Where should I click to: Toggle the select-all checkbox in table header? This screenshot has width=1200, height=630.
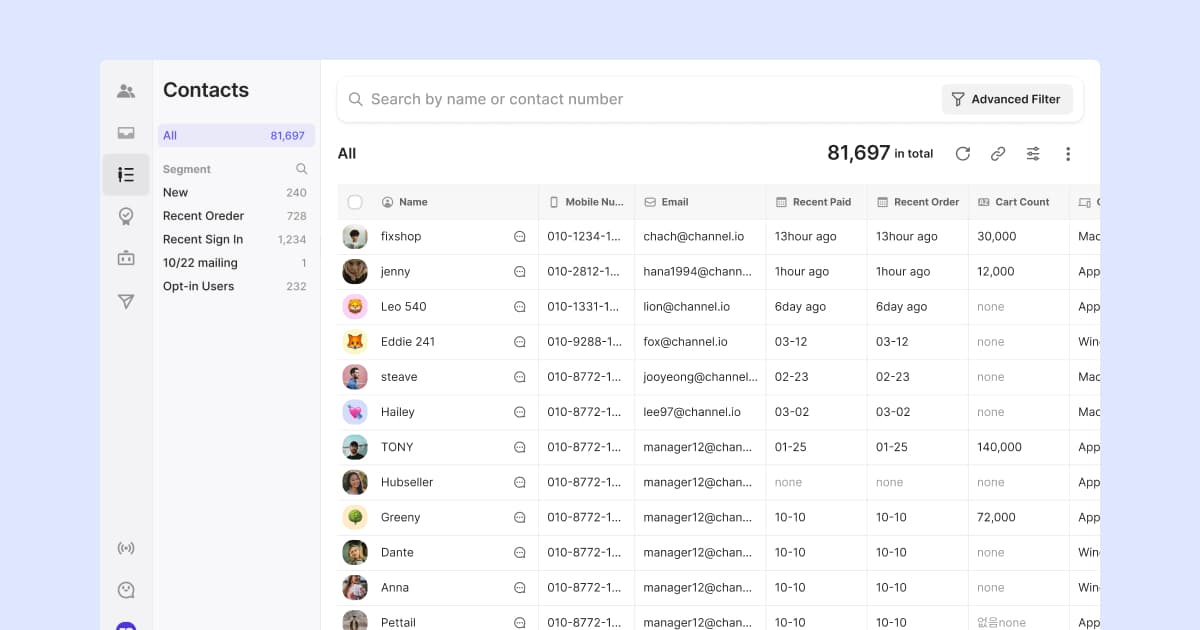point(355,201)
